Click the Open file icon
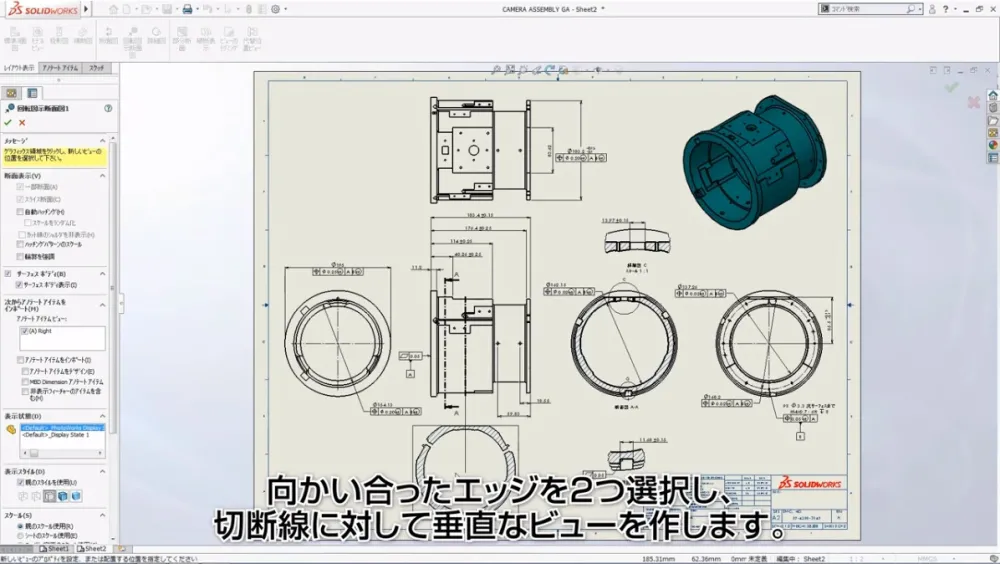This screenshot has width=1000, height=564. pyautogui.click(x=146, y=9)
